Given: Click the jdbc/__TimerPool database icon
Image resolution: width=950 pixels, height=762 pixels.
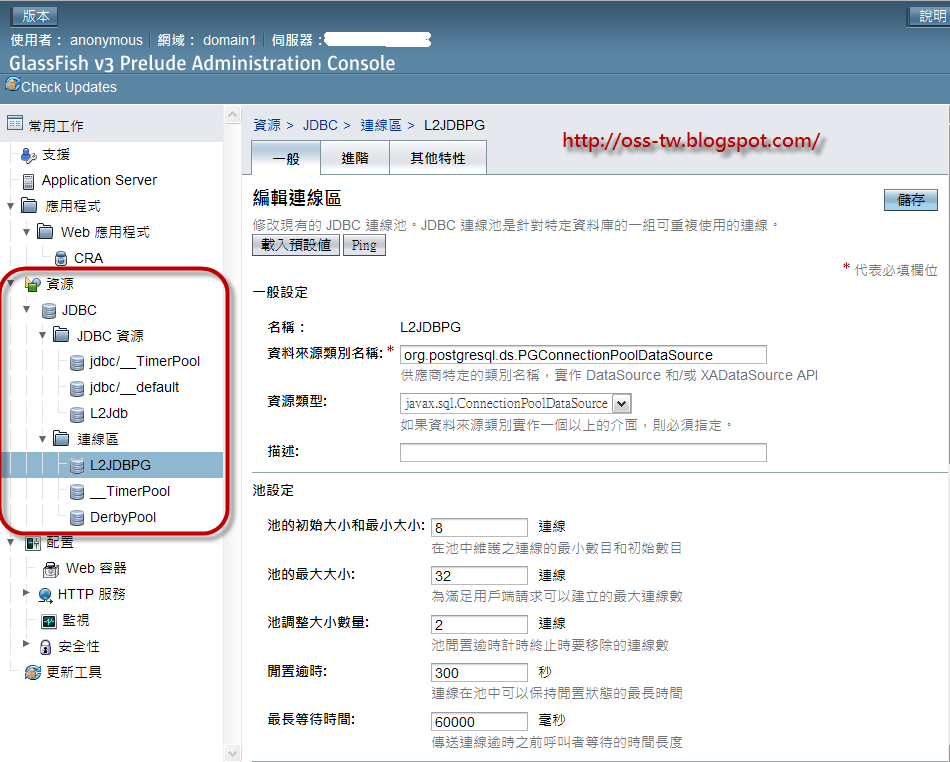Looking at the screenshot, I should pos(76,362).
